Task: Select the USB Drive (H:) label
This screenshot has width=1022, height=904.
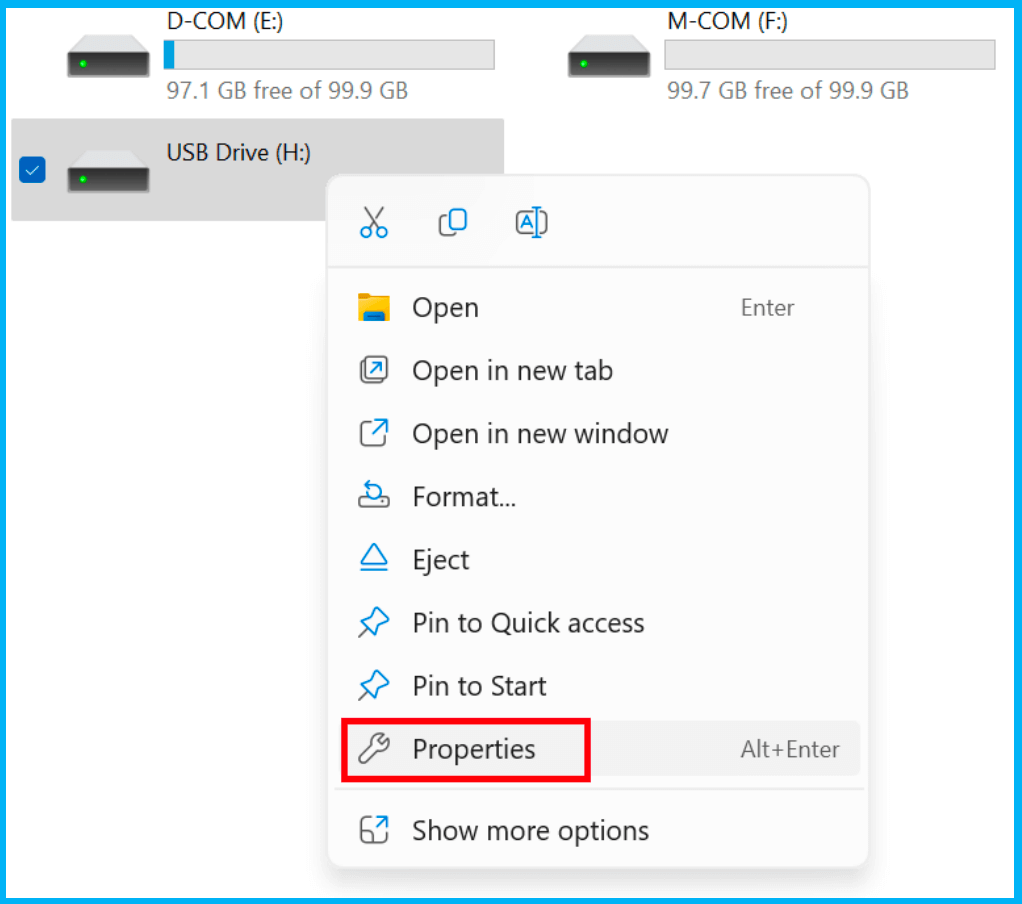Action: pos(239,153)
